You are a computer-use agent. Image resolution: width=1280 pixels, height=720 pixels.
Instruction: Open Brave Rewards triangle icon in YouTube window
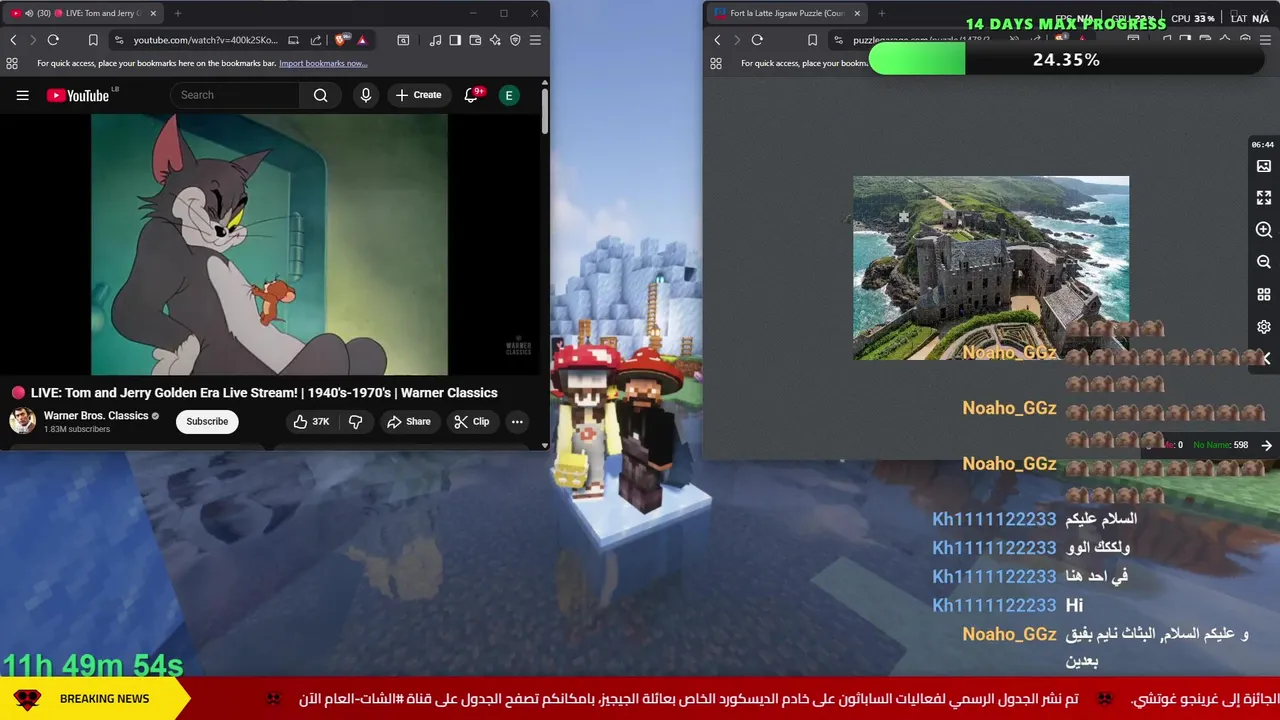pyautogui.click(x=362, y=40)
